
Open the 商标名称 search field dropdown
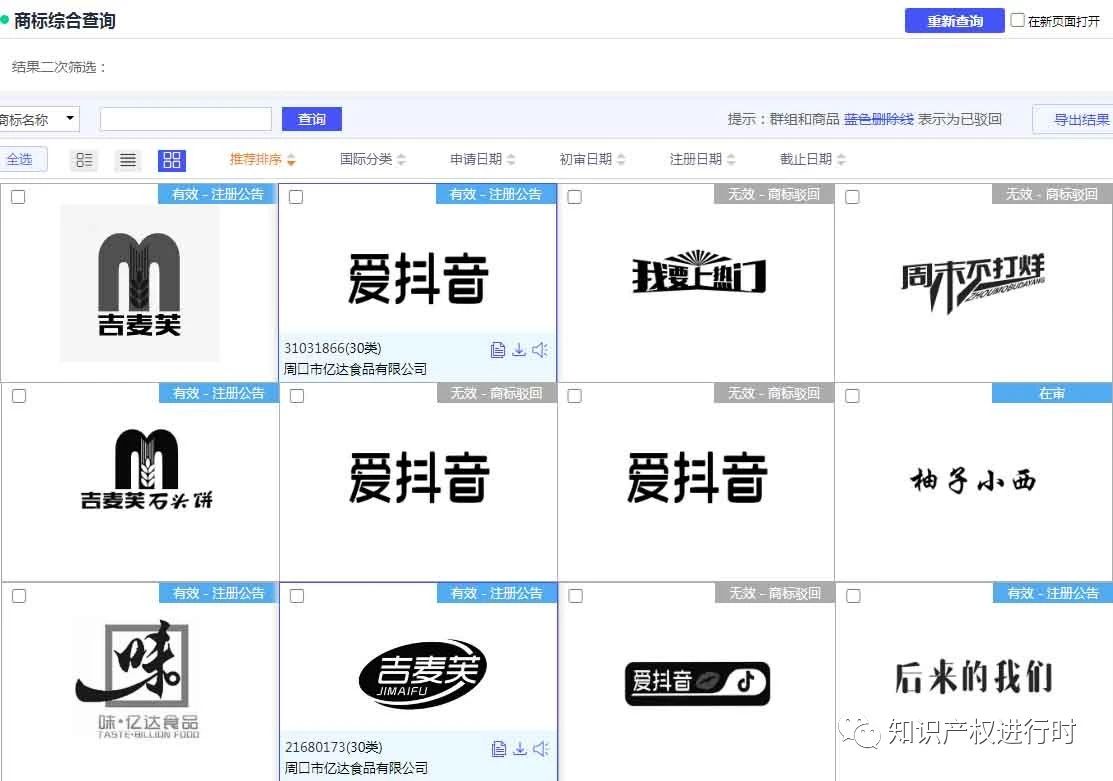tap(38, 119)
